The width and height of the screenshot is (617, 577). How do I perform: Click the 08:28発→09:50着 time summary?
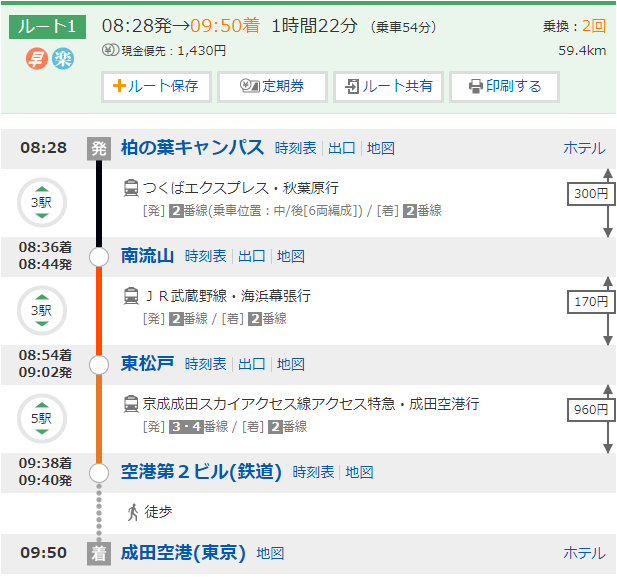181,26
